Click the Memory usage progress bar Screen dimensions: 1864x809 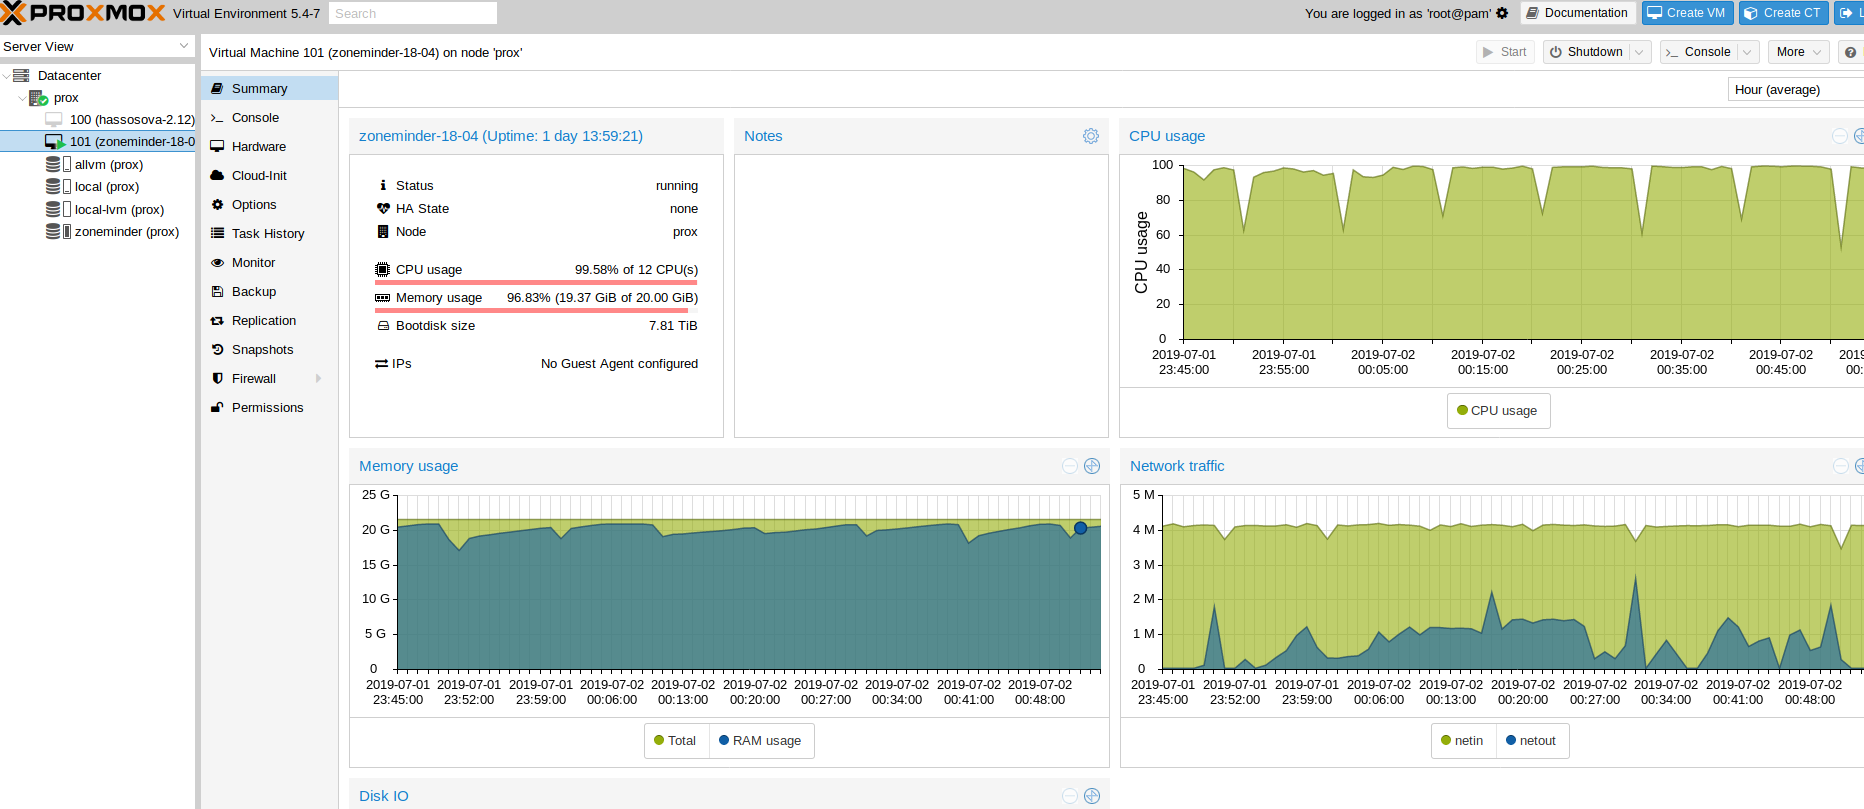(536, 310)
